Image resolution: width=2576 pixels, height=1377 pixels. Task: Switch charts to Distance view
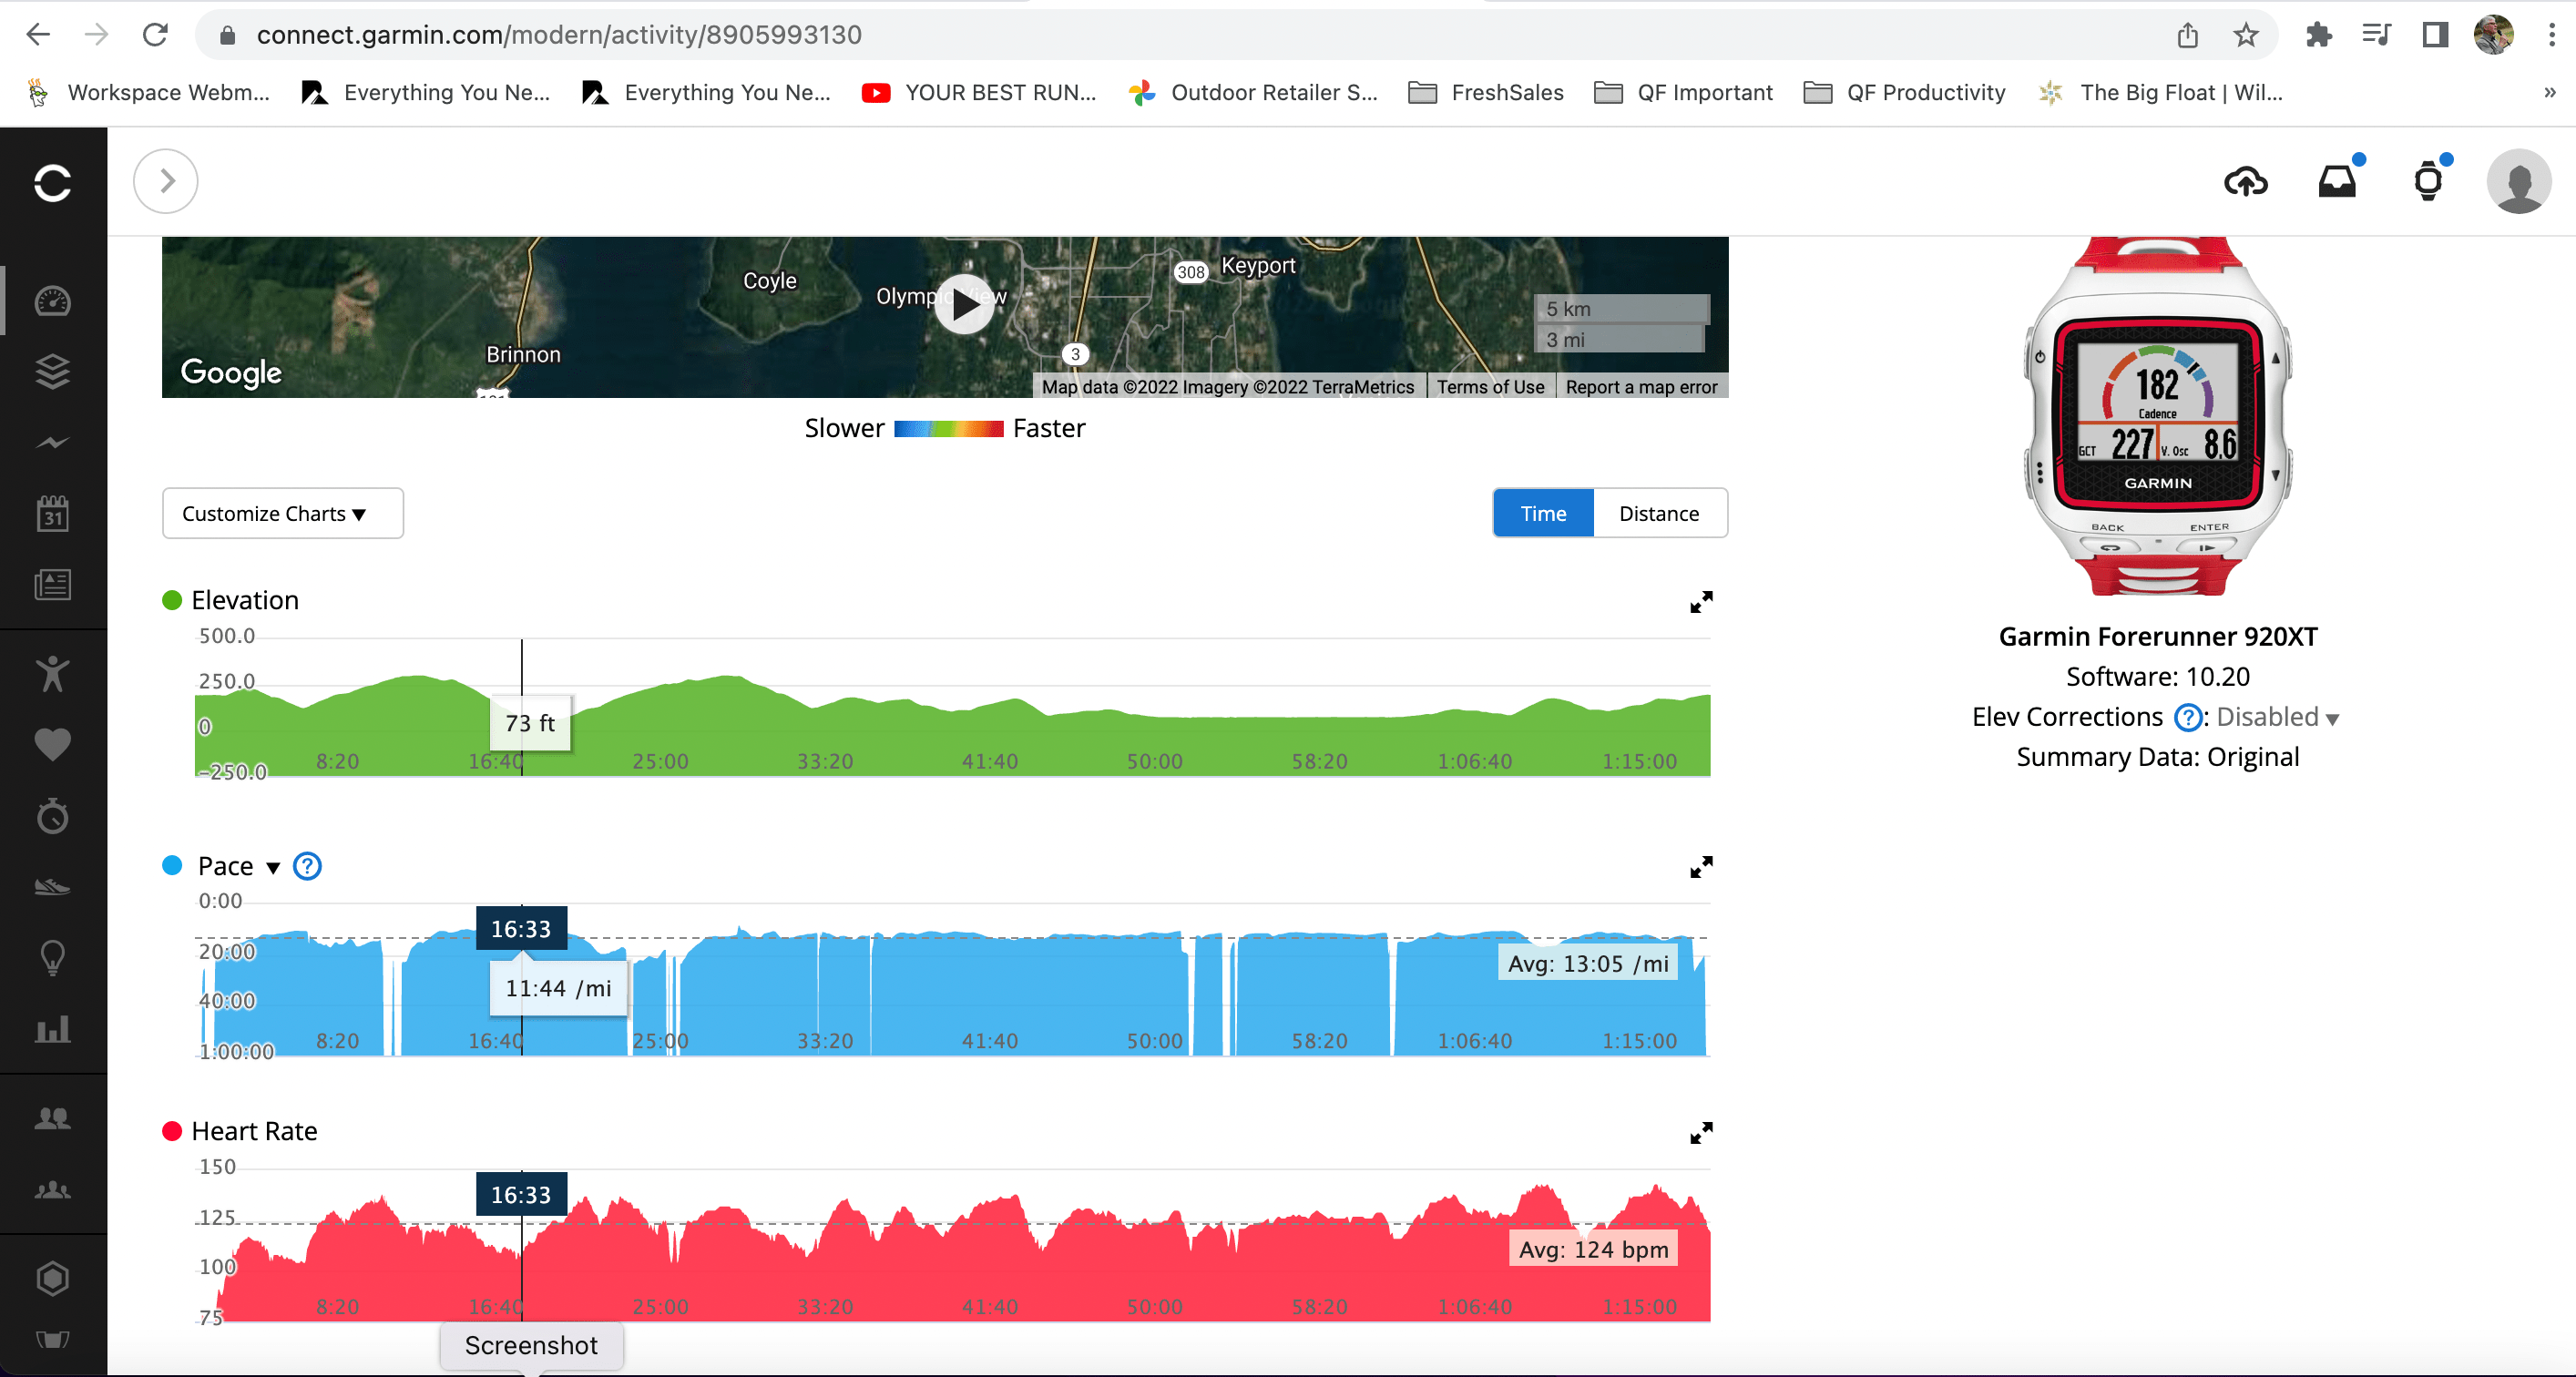click(1658, 513)
